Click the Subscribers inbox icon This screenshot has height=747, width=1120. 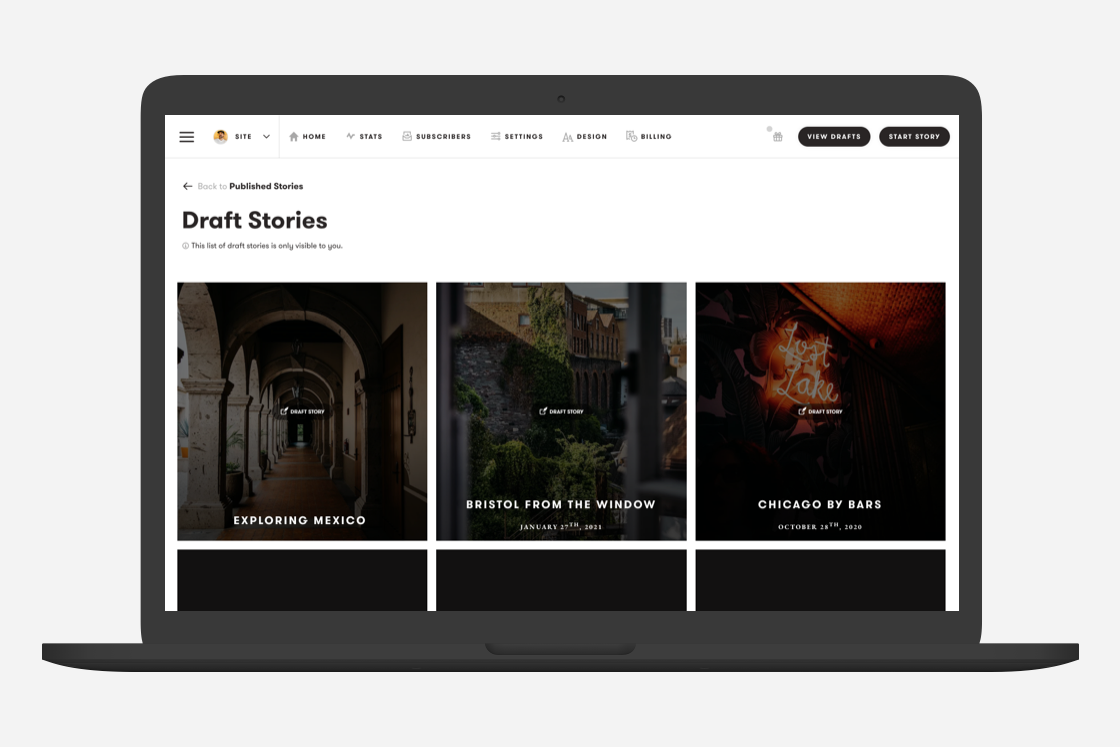[x=406, y=136]
